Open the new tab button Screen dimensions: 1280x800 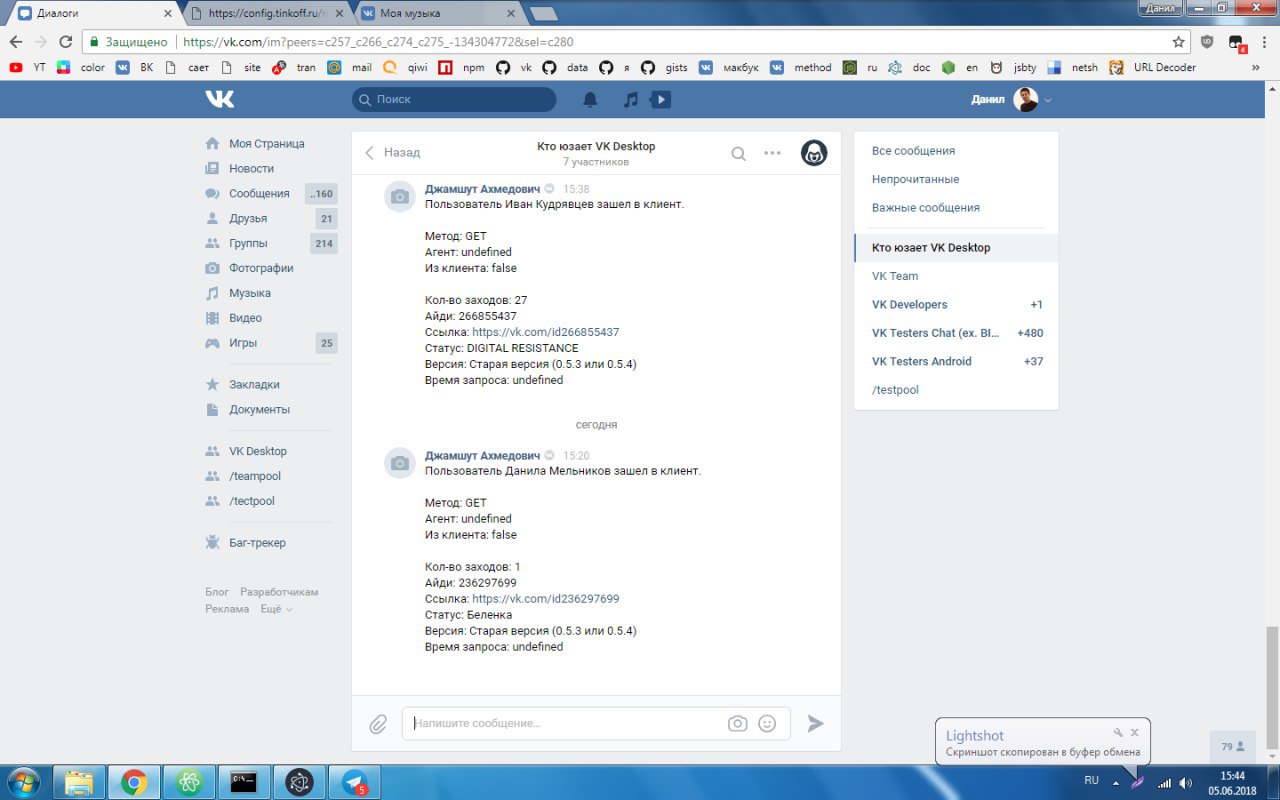[543, 14]
